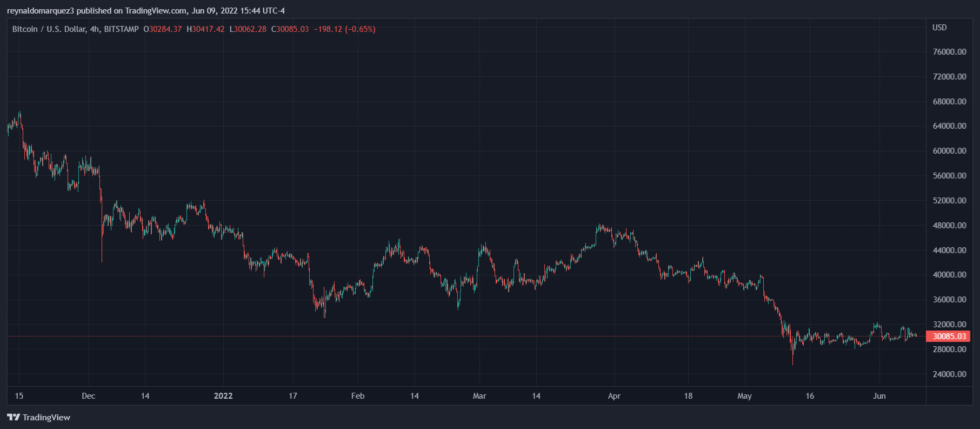Click the low value L30062.28
Image resolution: width=980 pixels, height=429 pixels.
(x=249, y=29)
